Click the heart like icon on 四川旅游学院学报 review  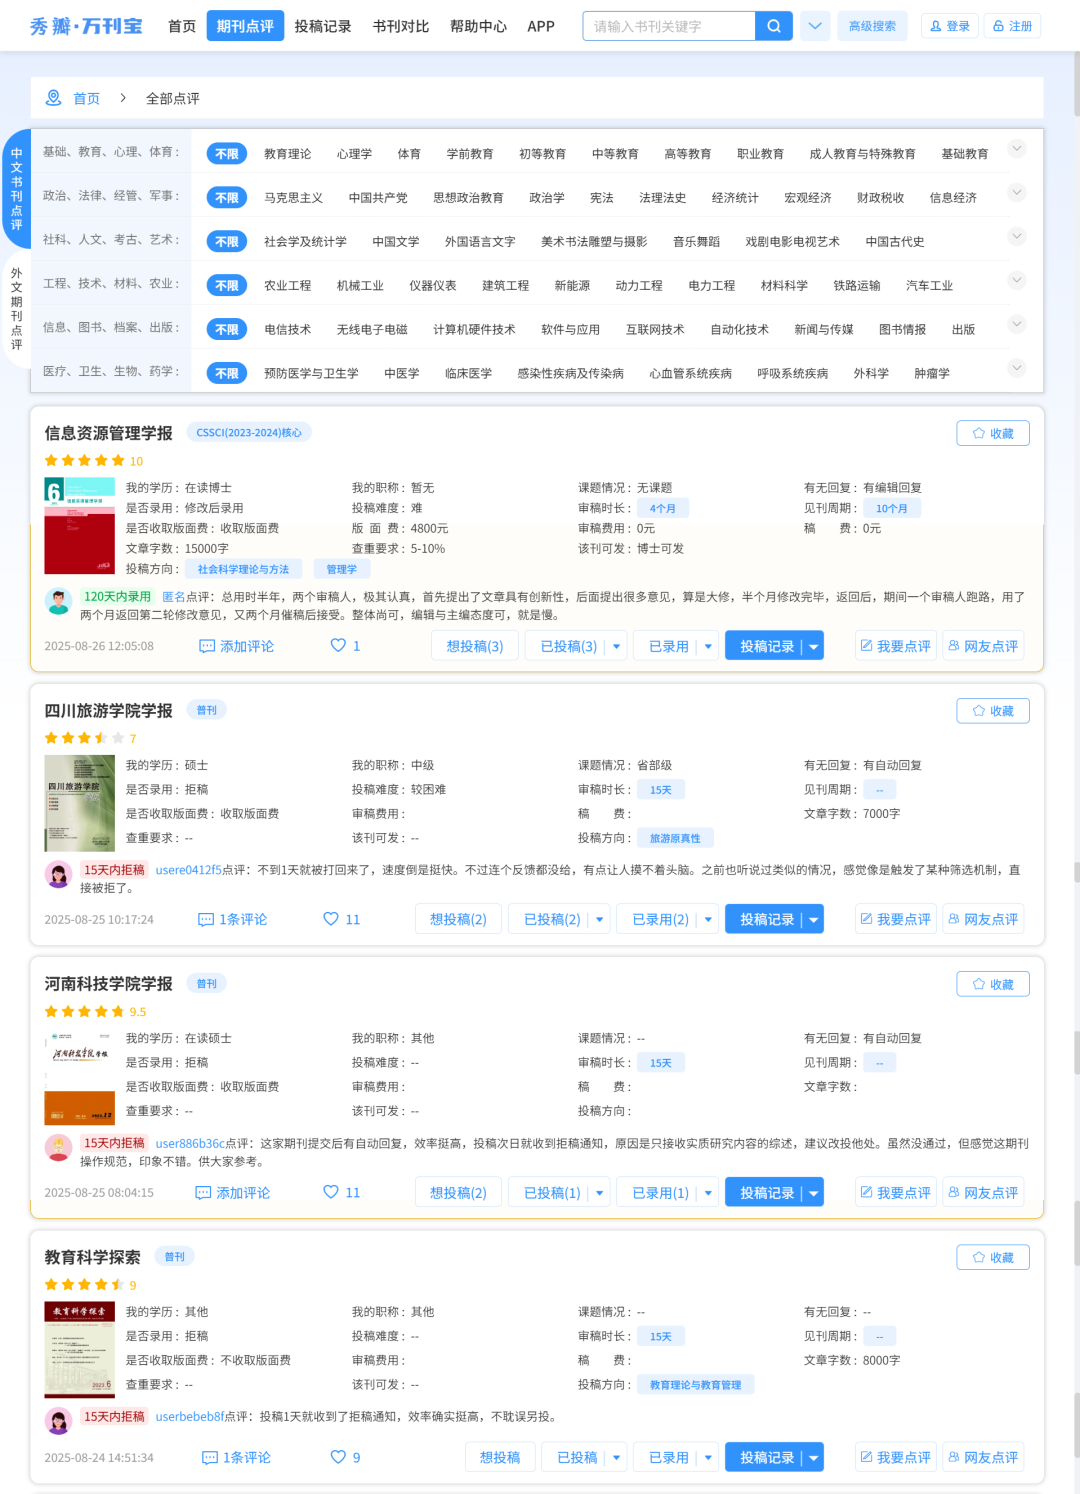(331, 919)
